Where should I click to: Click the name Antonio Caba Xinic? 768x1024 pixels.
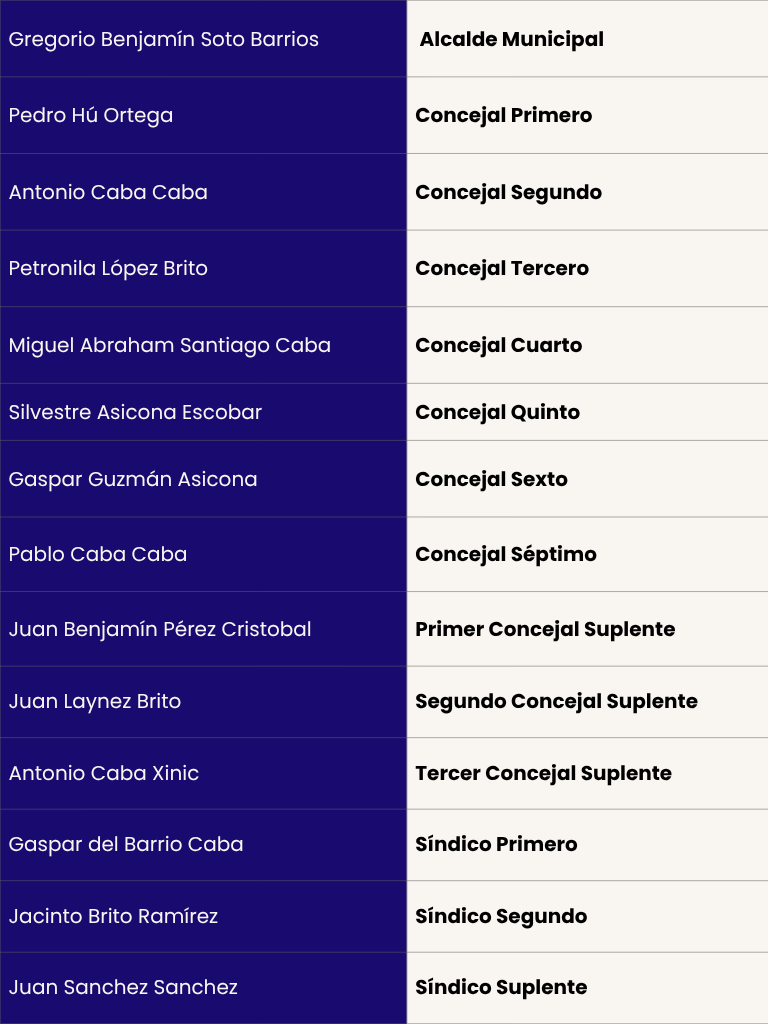click(104, 774)
